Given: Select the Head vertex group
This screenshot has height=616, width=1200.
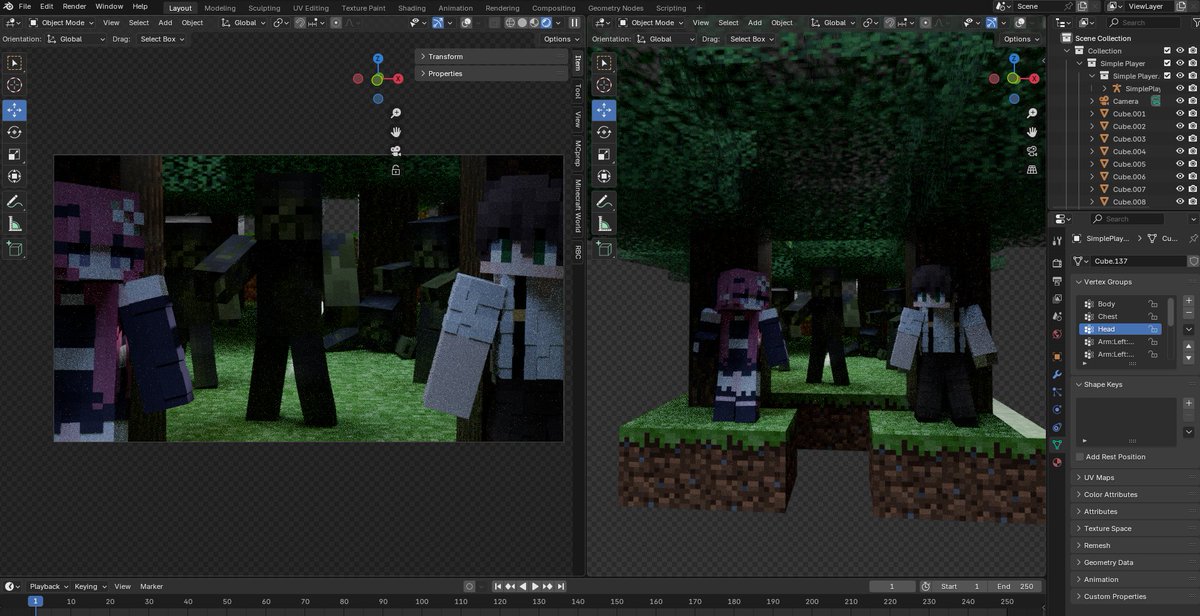Looking at the screenshot, I should pos(1121,329).
